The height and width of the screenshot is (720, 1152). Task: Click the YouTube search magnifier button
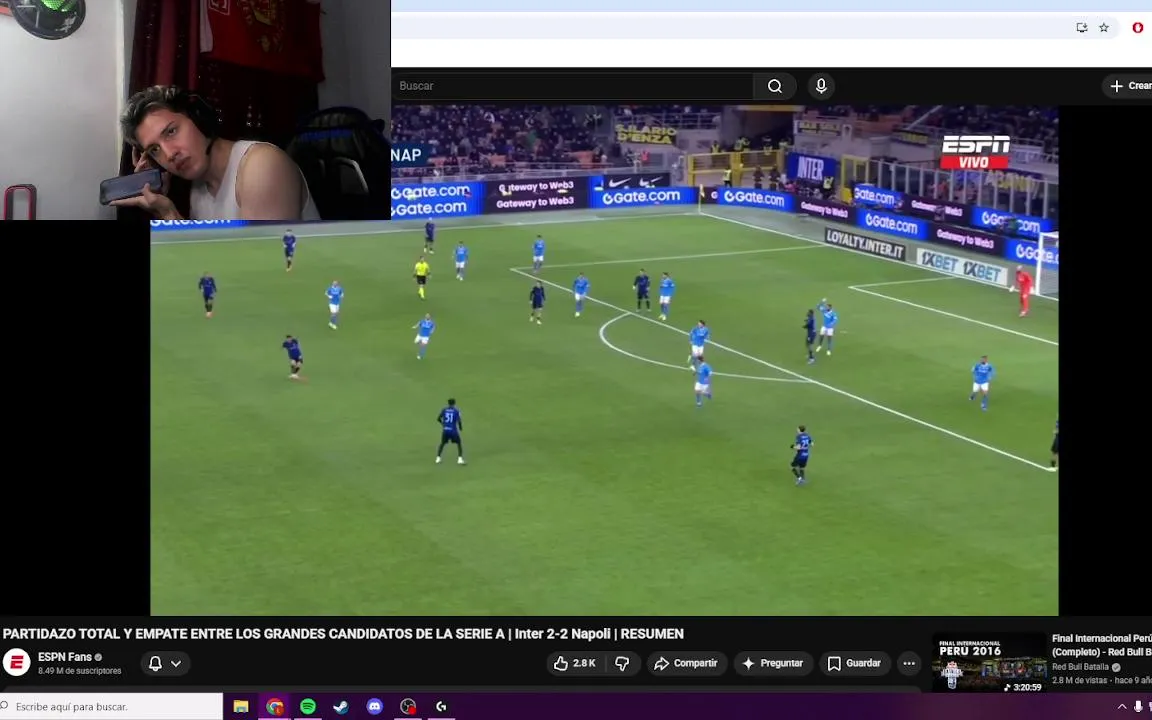tap(774, 86)
